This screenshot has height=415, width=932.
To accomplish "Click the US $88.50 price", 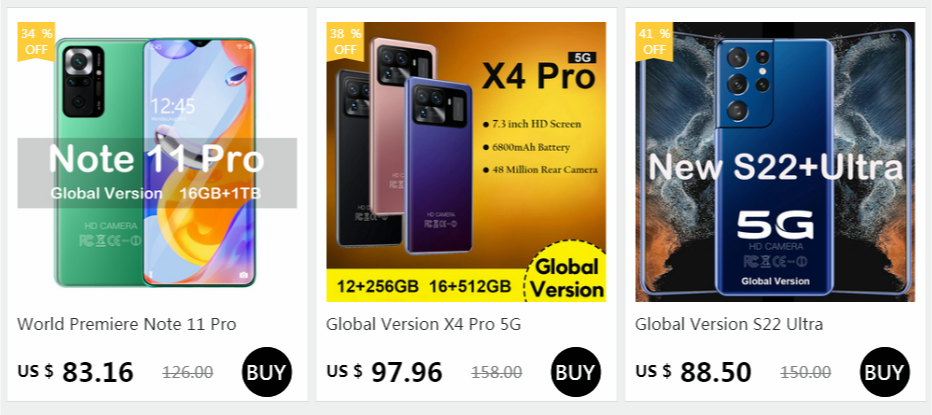I will coord(694,372).
